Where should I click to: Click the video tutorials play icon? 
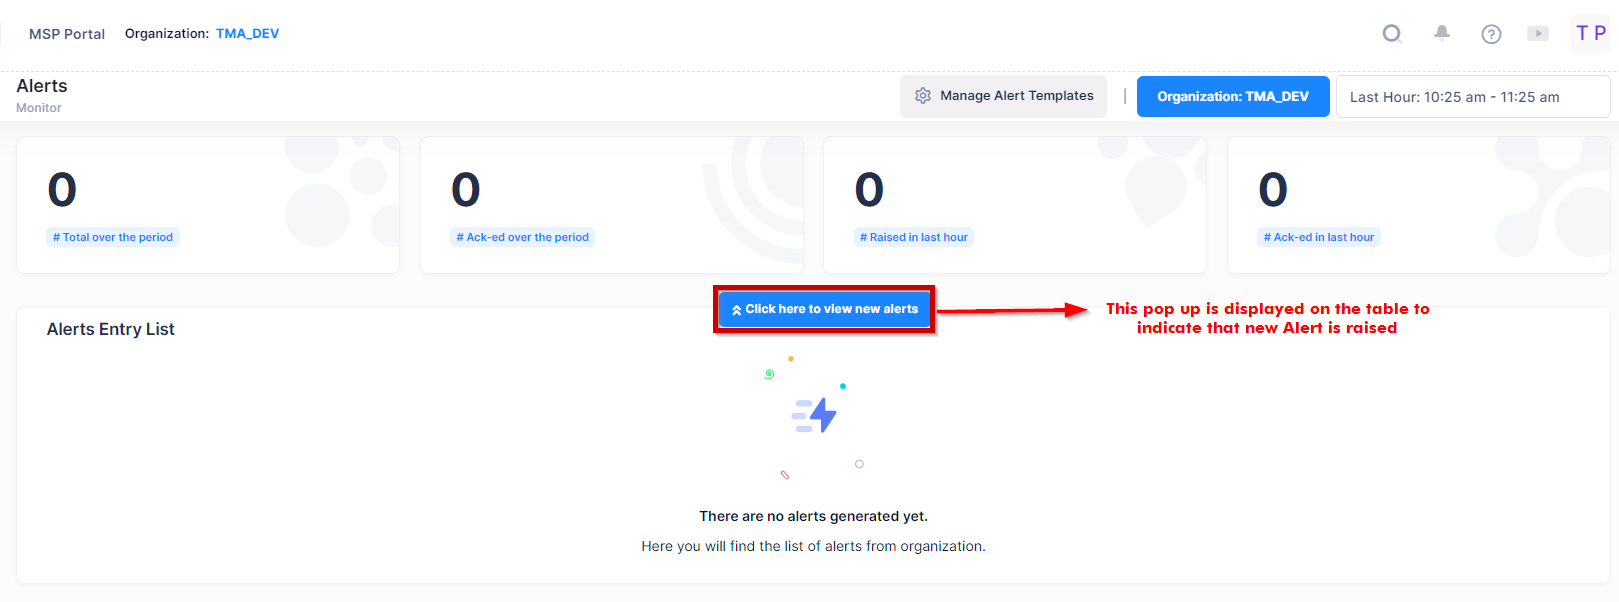coord(1538,34)
